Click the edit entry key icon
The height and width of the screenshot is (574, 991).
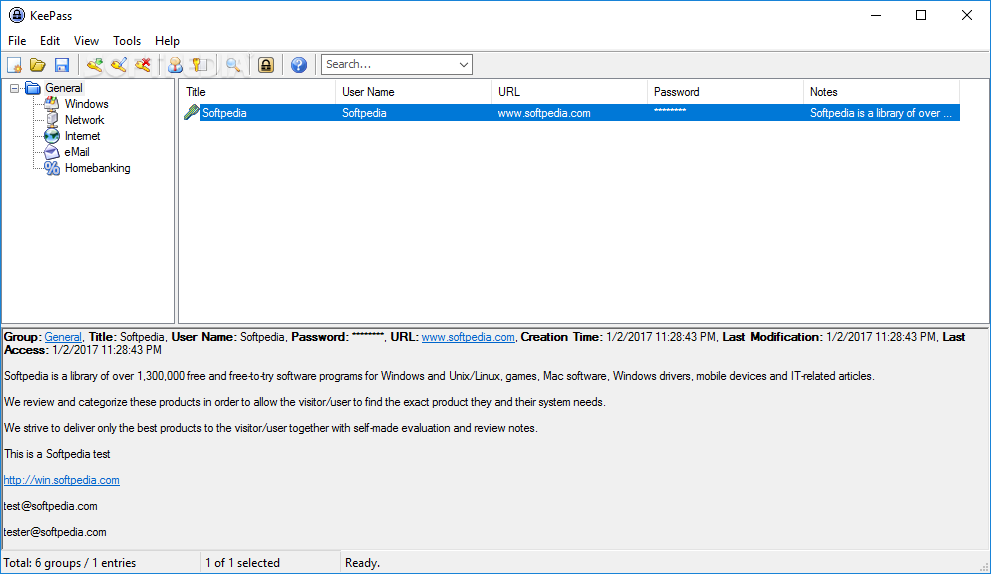(119, 64)
